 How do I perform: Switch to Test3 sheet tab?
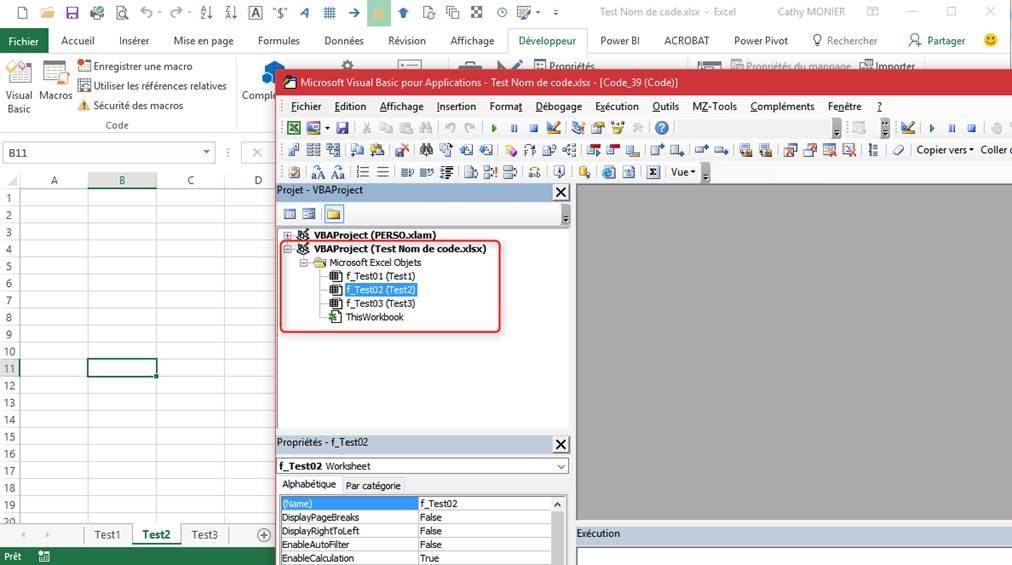[205, 535]
